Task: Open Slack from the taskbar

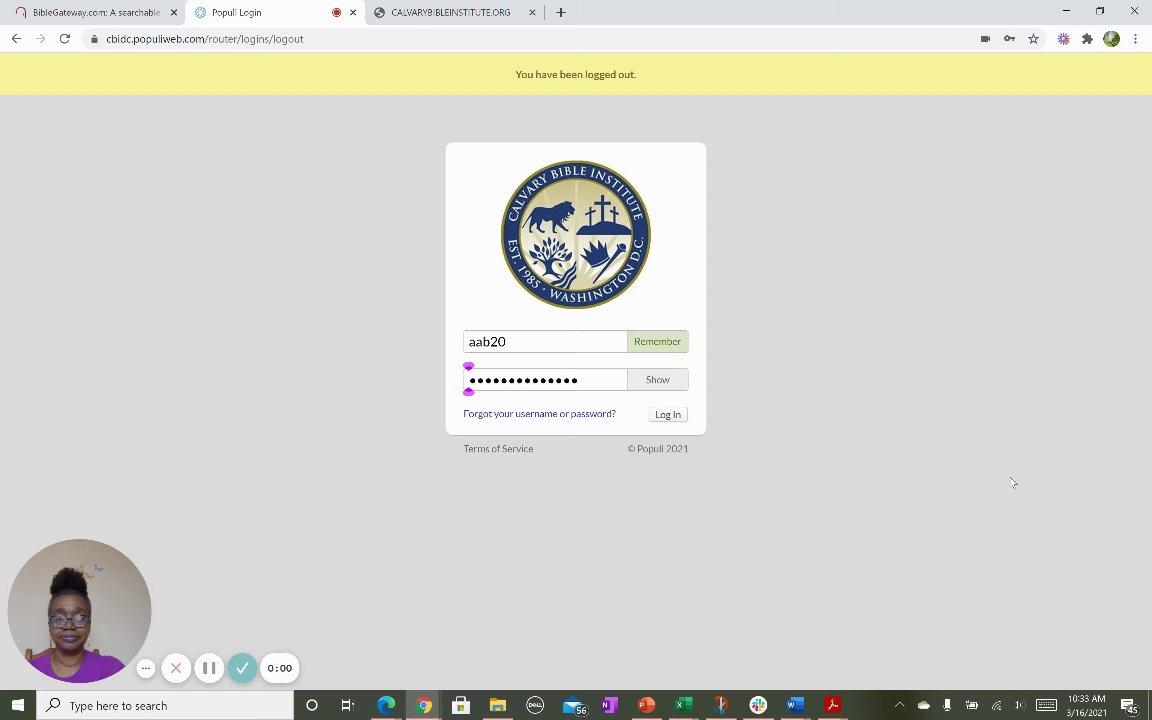Action: click(x=758, y=705)
